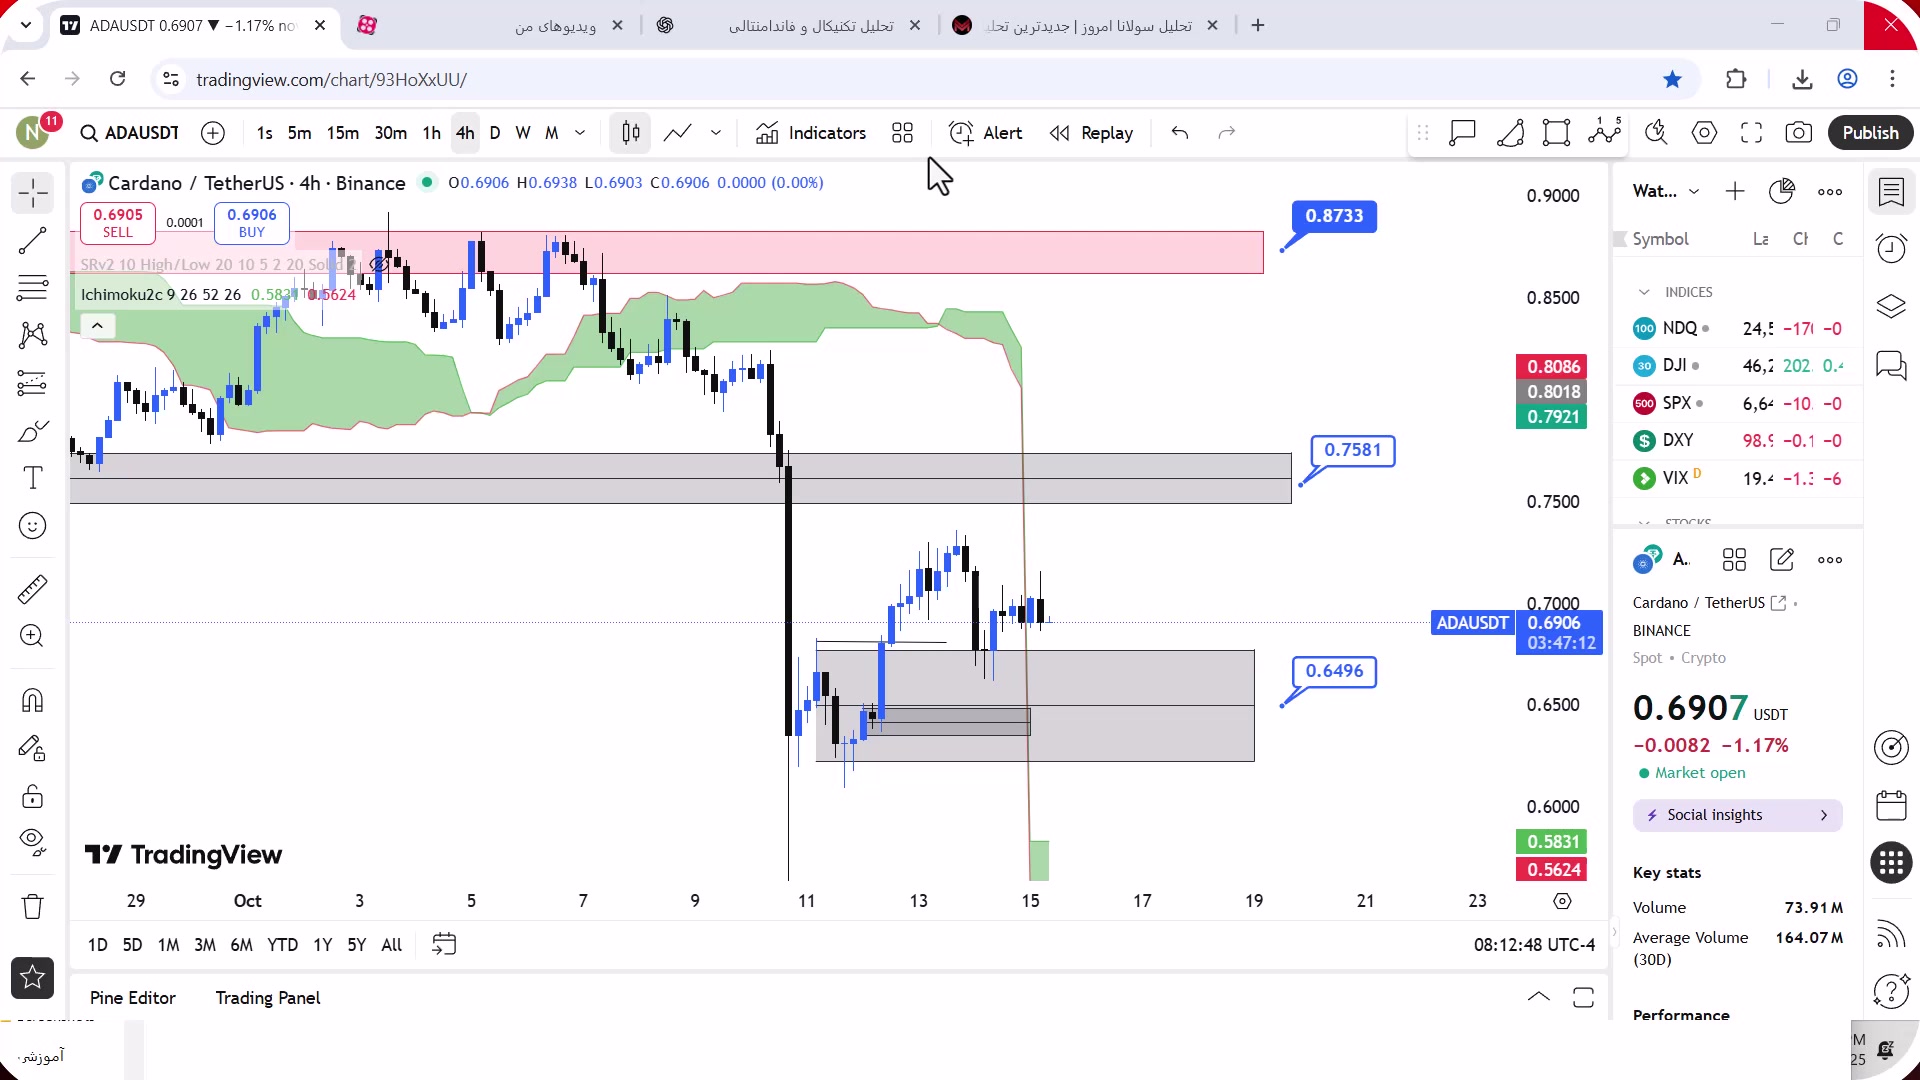Set the chart range to 1D

[98, 945]
